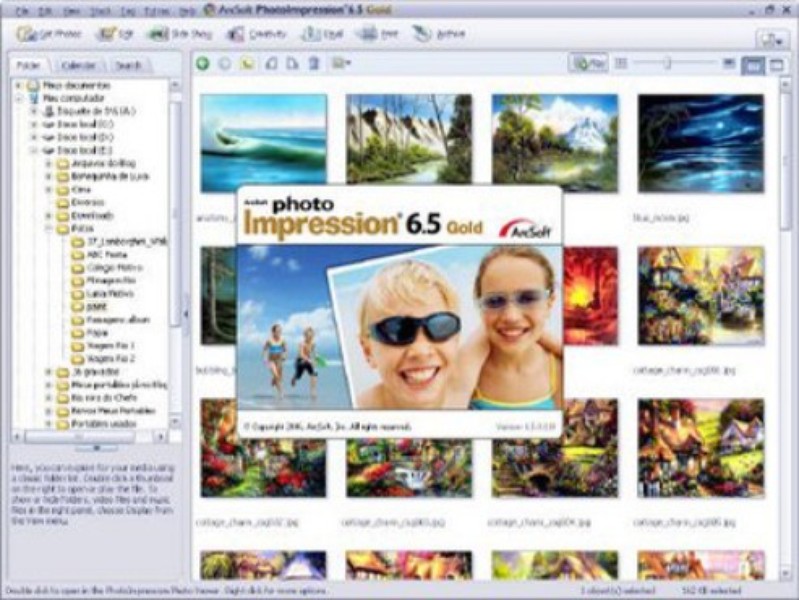Click the grey round button in browser toolbar
The width and height of the screenshot is (799, 600).
tap(224, 64)
